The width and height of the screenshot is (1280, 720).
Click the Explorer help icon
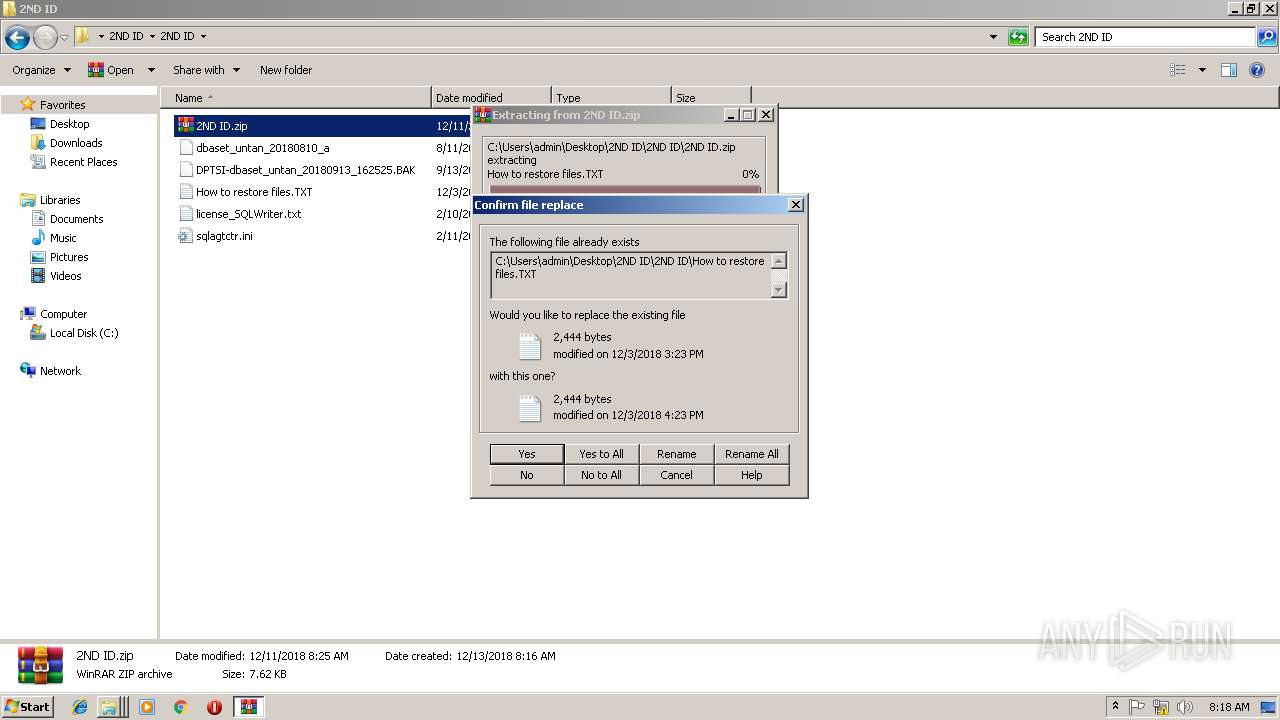point(1258,70)
